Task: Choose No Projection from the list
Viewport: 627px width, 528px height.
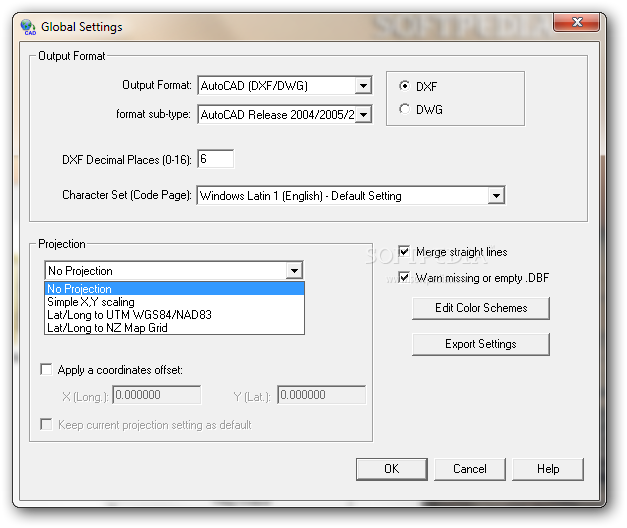Action: tap(174, 288)
